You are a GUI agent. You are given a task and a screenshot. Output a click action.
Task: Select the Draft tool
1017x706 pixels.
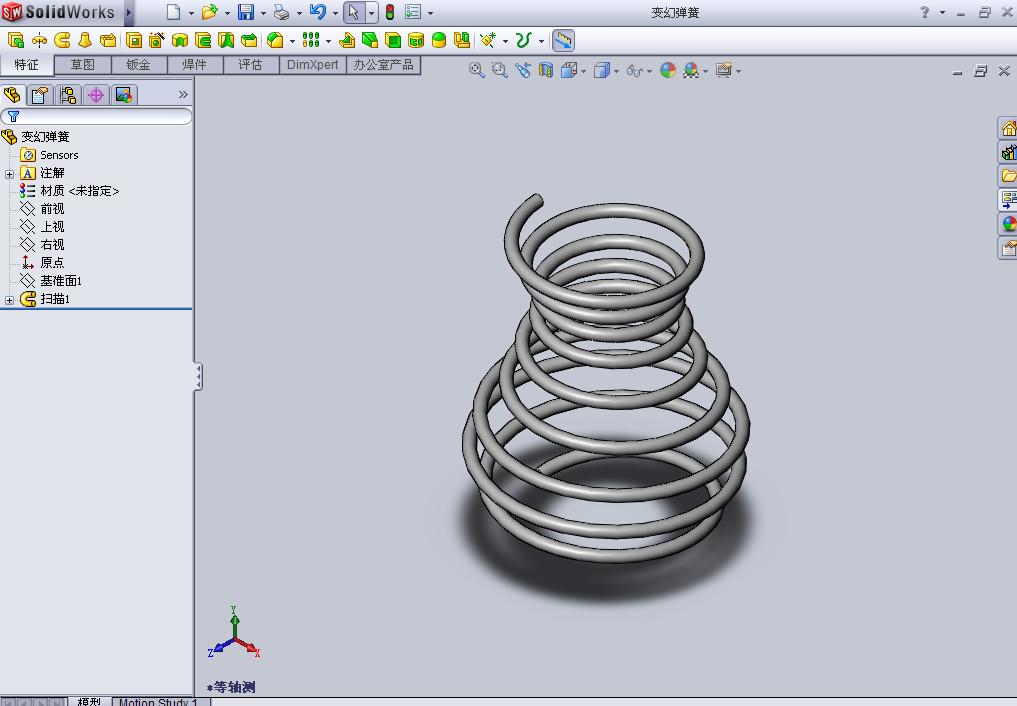point(370,40)
